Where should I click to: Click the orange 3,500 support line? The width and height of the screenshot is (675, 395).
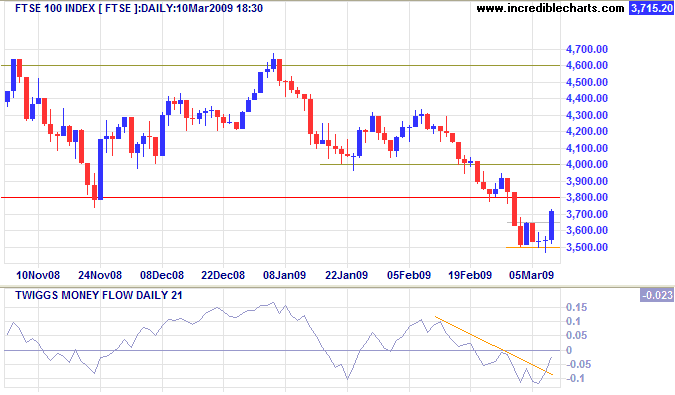[x=533, y=247]
